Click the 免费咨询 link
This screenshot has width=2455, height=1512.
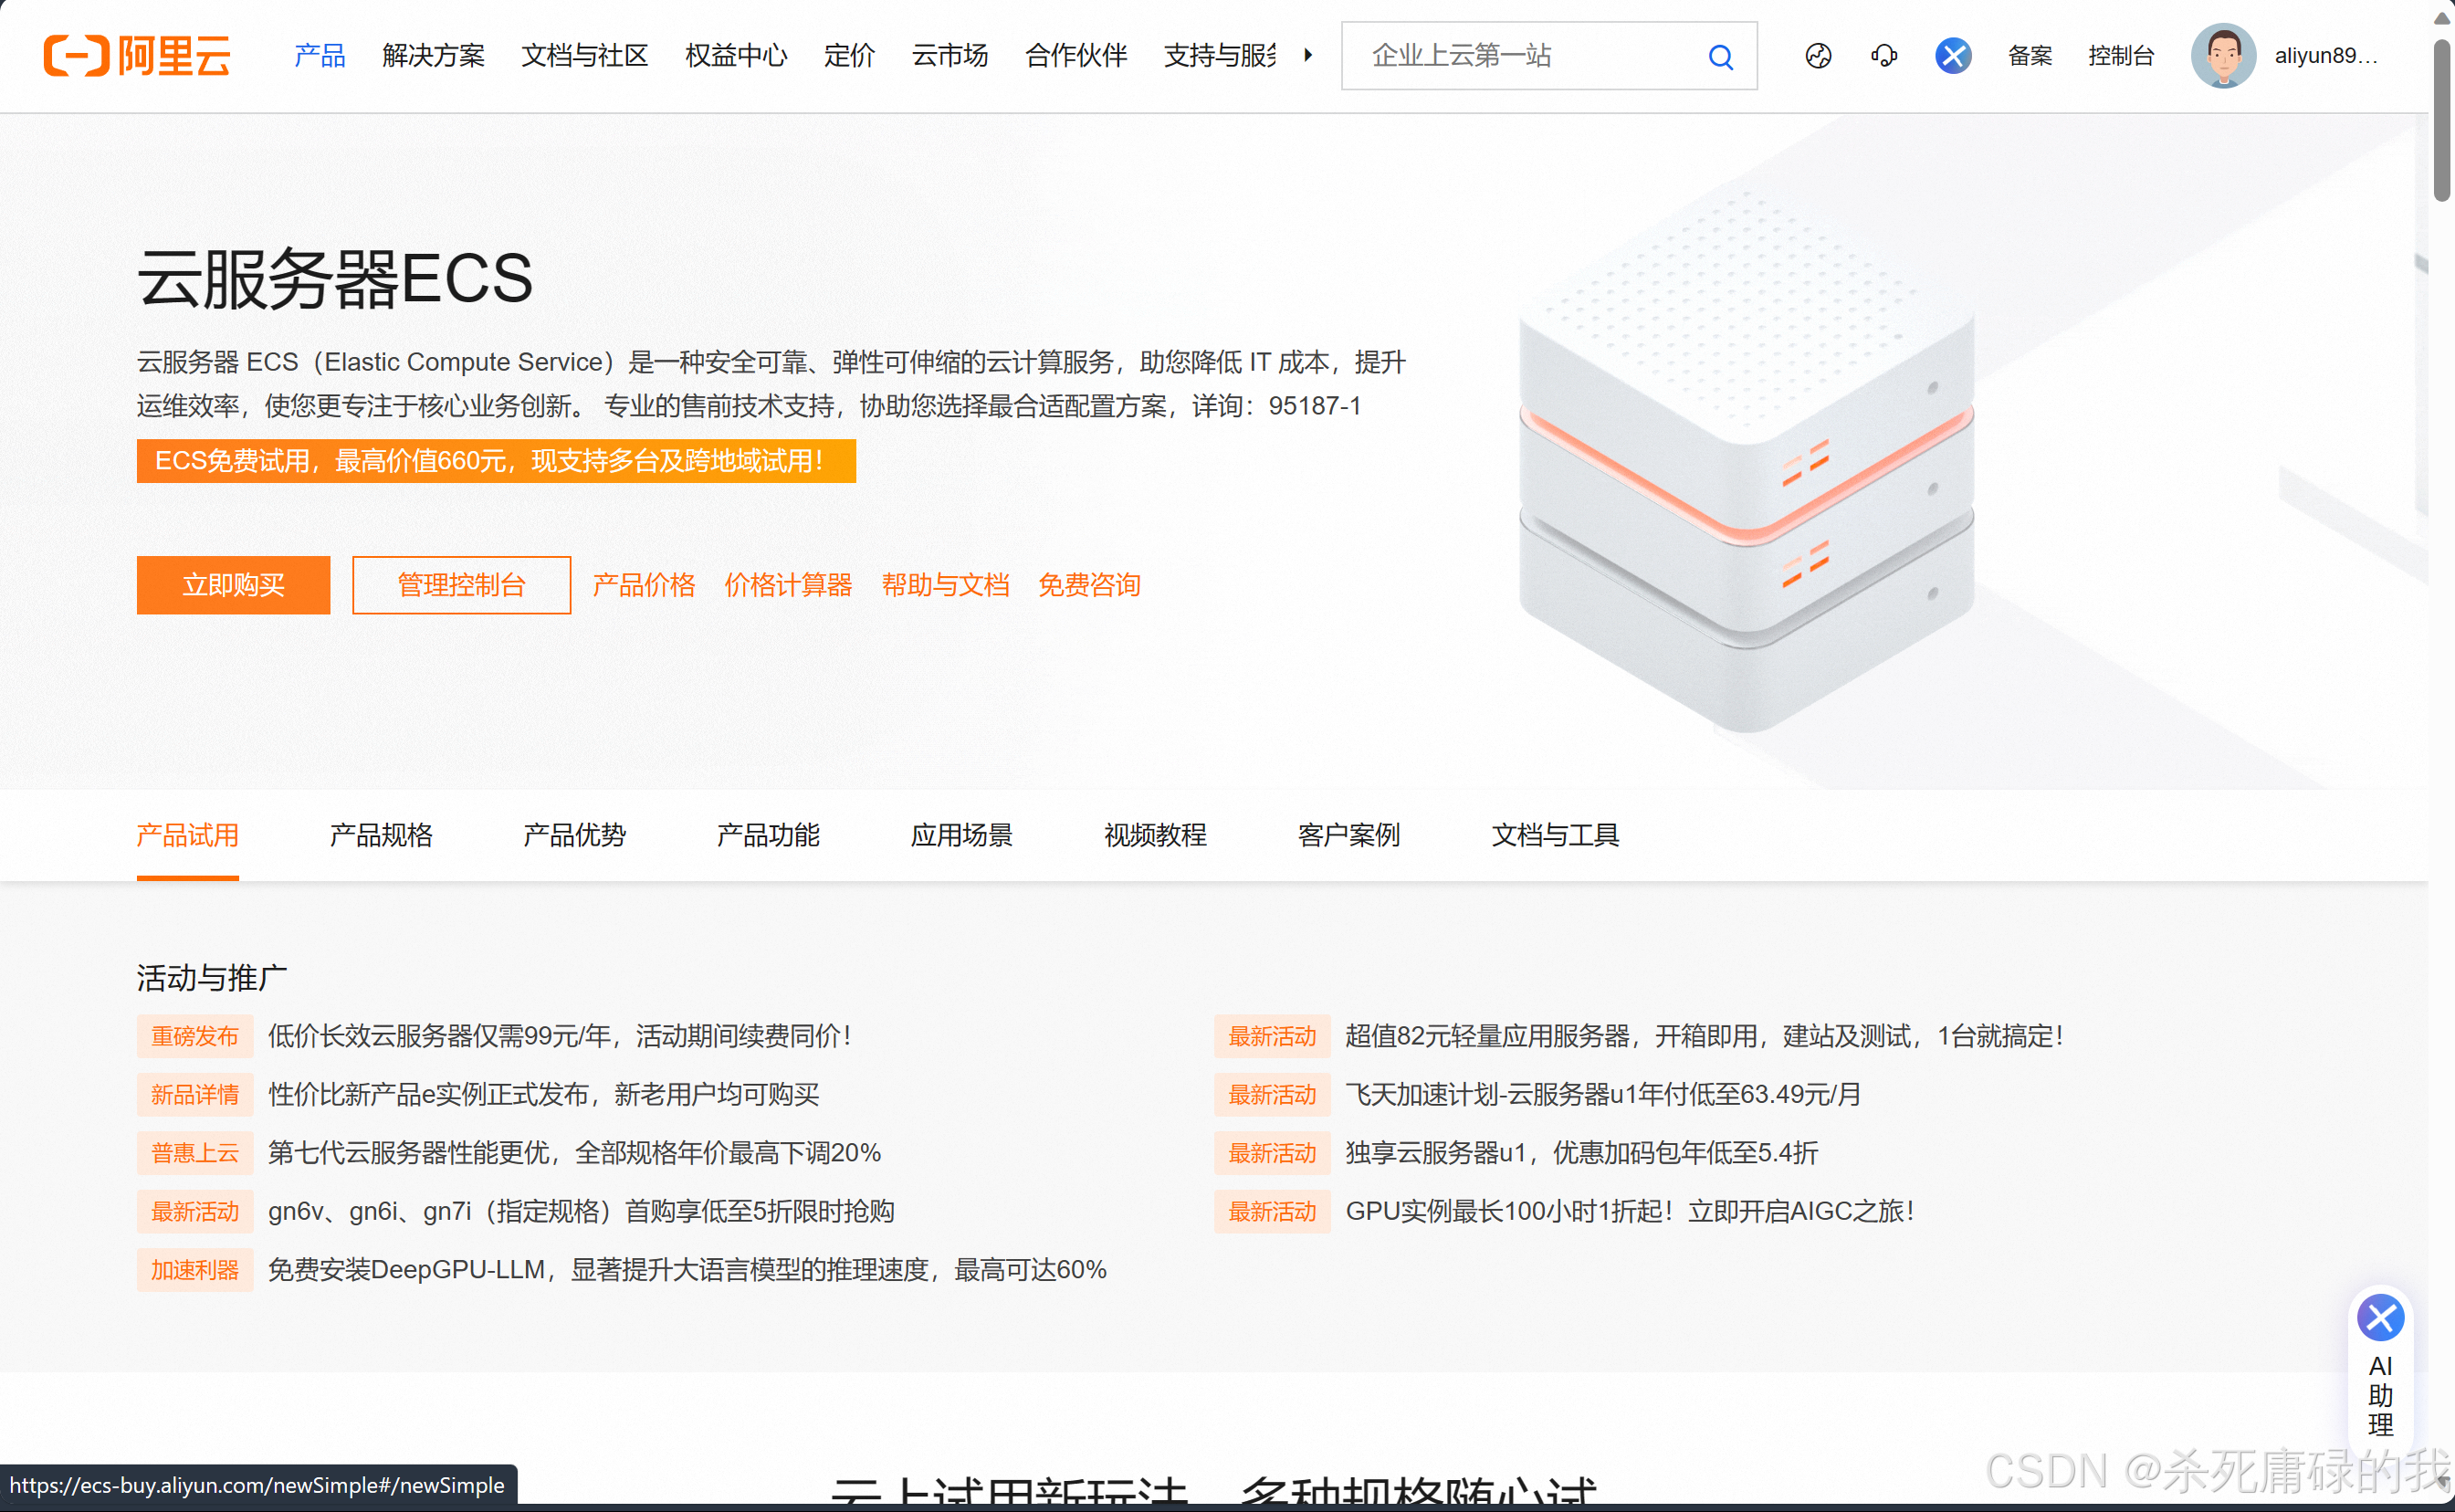[1089, 585]
